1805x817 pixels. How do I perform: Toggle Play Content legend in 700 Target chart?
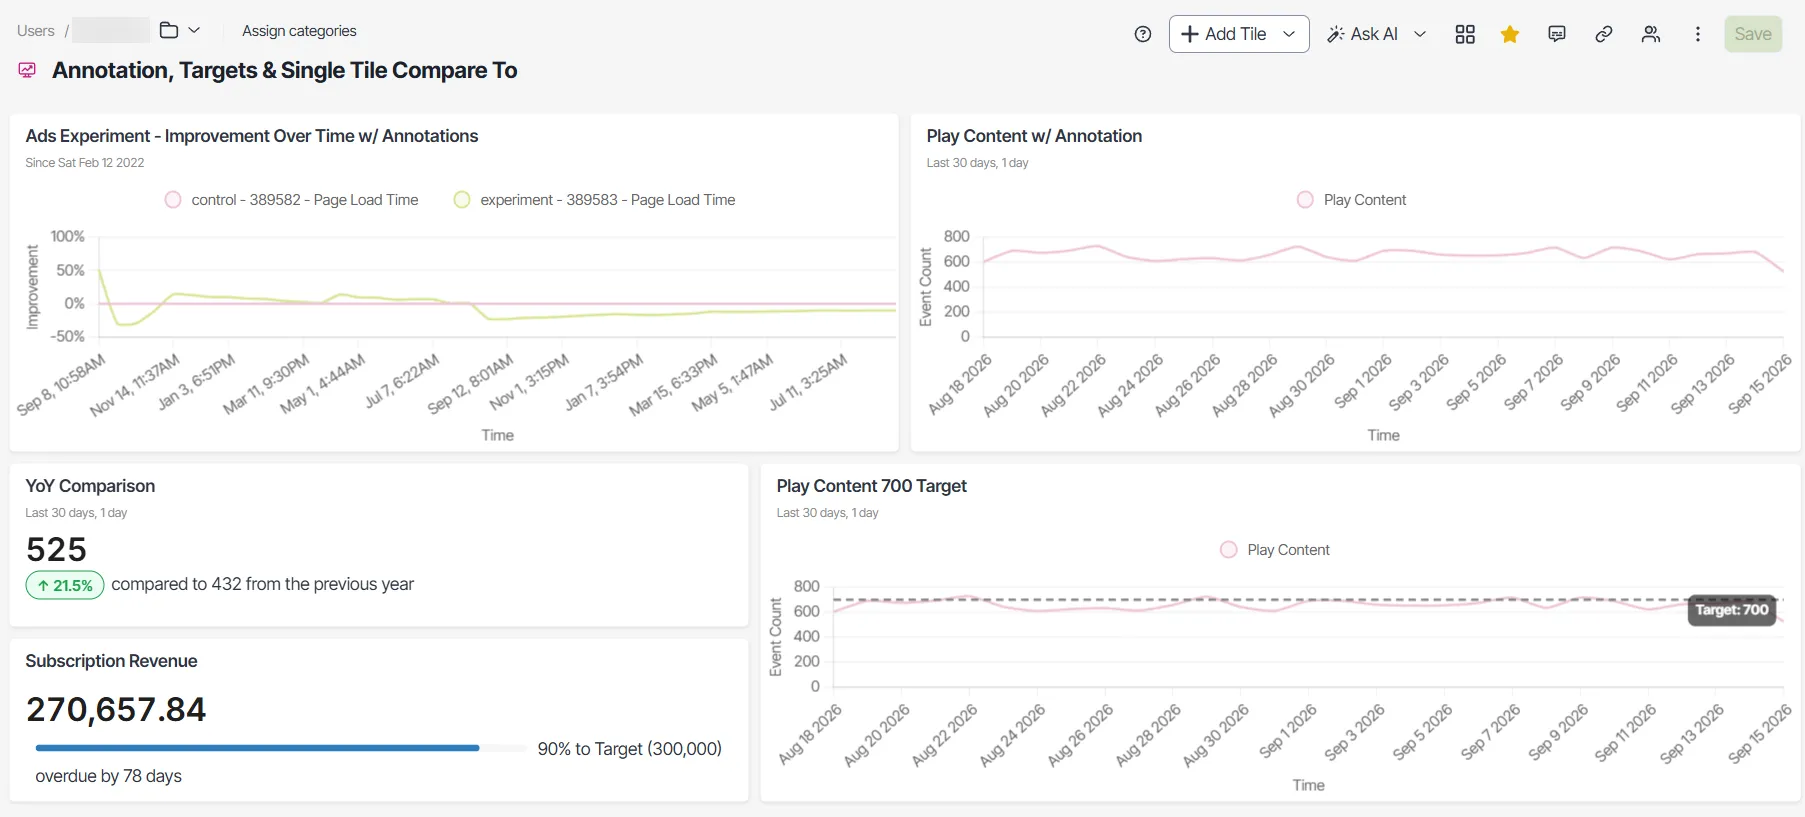pos(1275,550)
